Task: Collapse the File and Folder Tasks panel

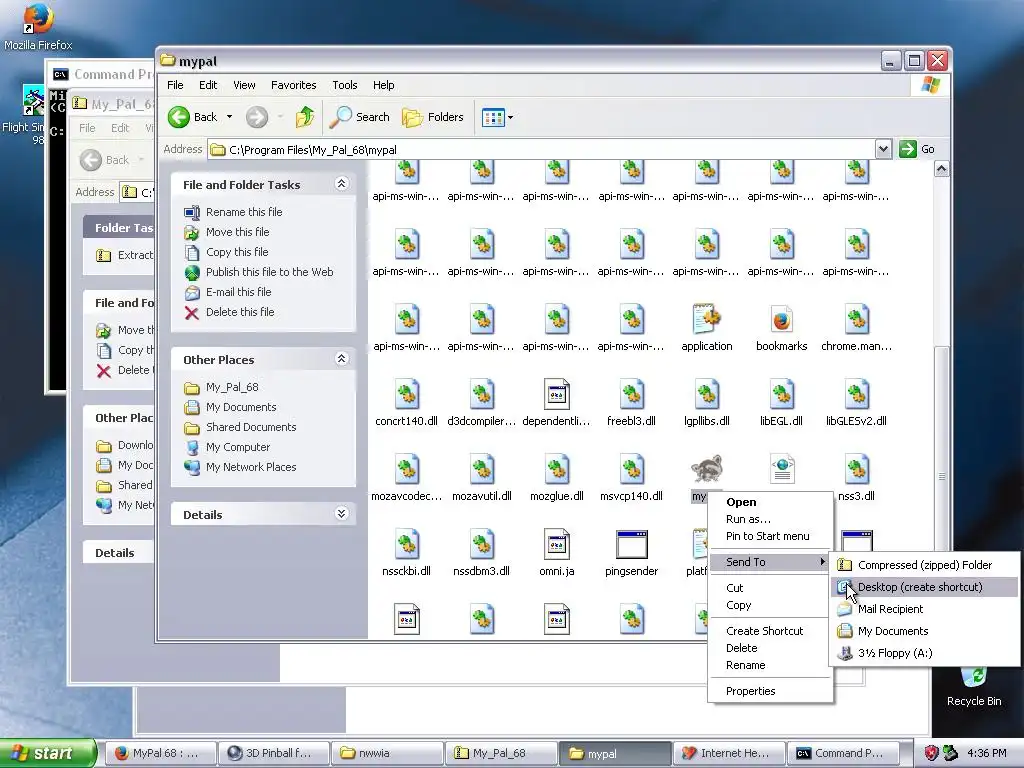Action: point(341,184)
